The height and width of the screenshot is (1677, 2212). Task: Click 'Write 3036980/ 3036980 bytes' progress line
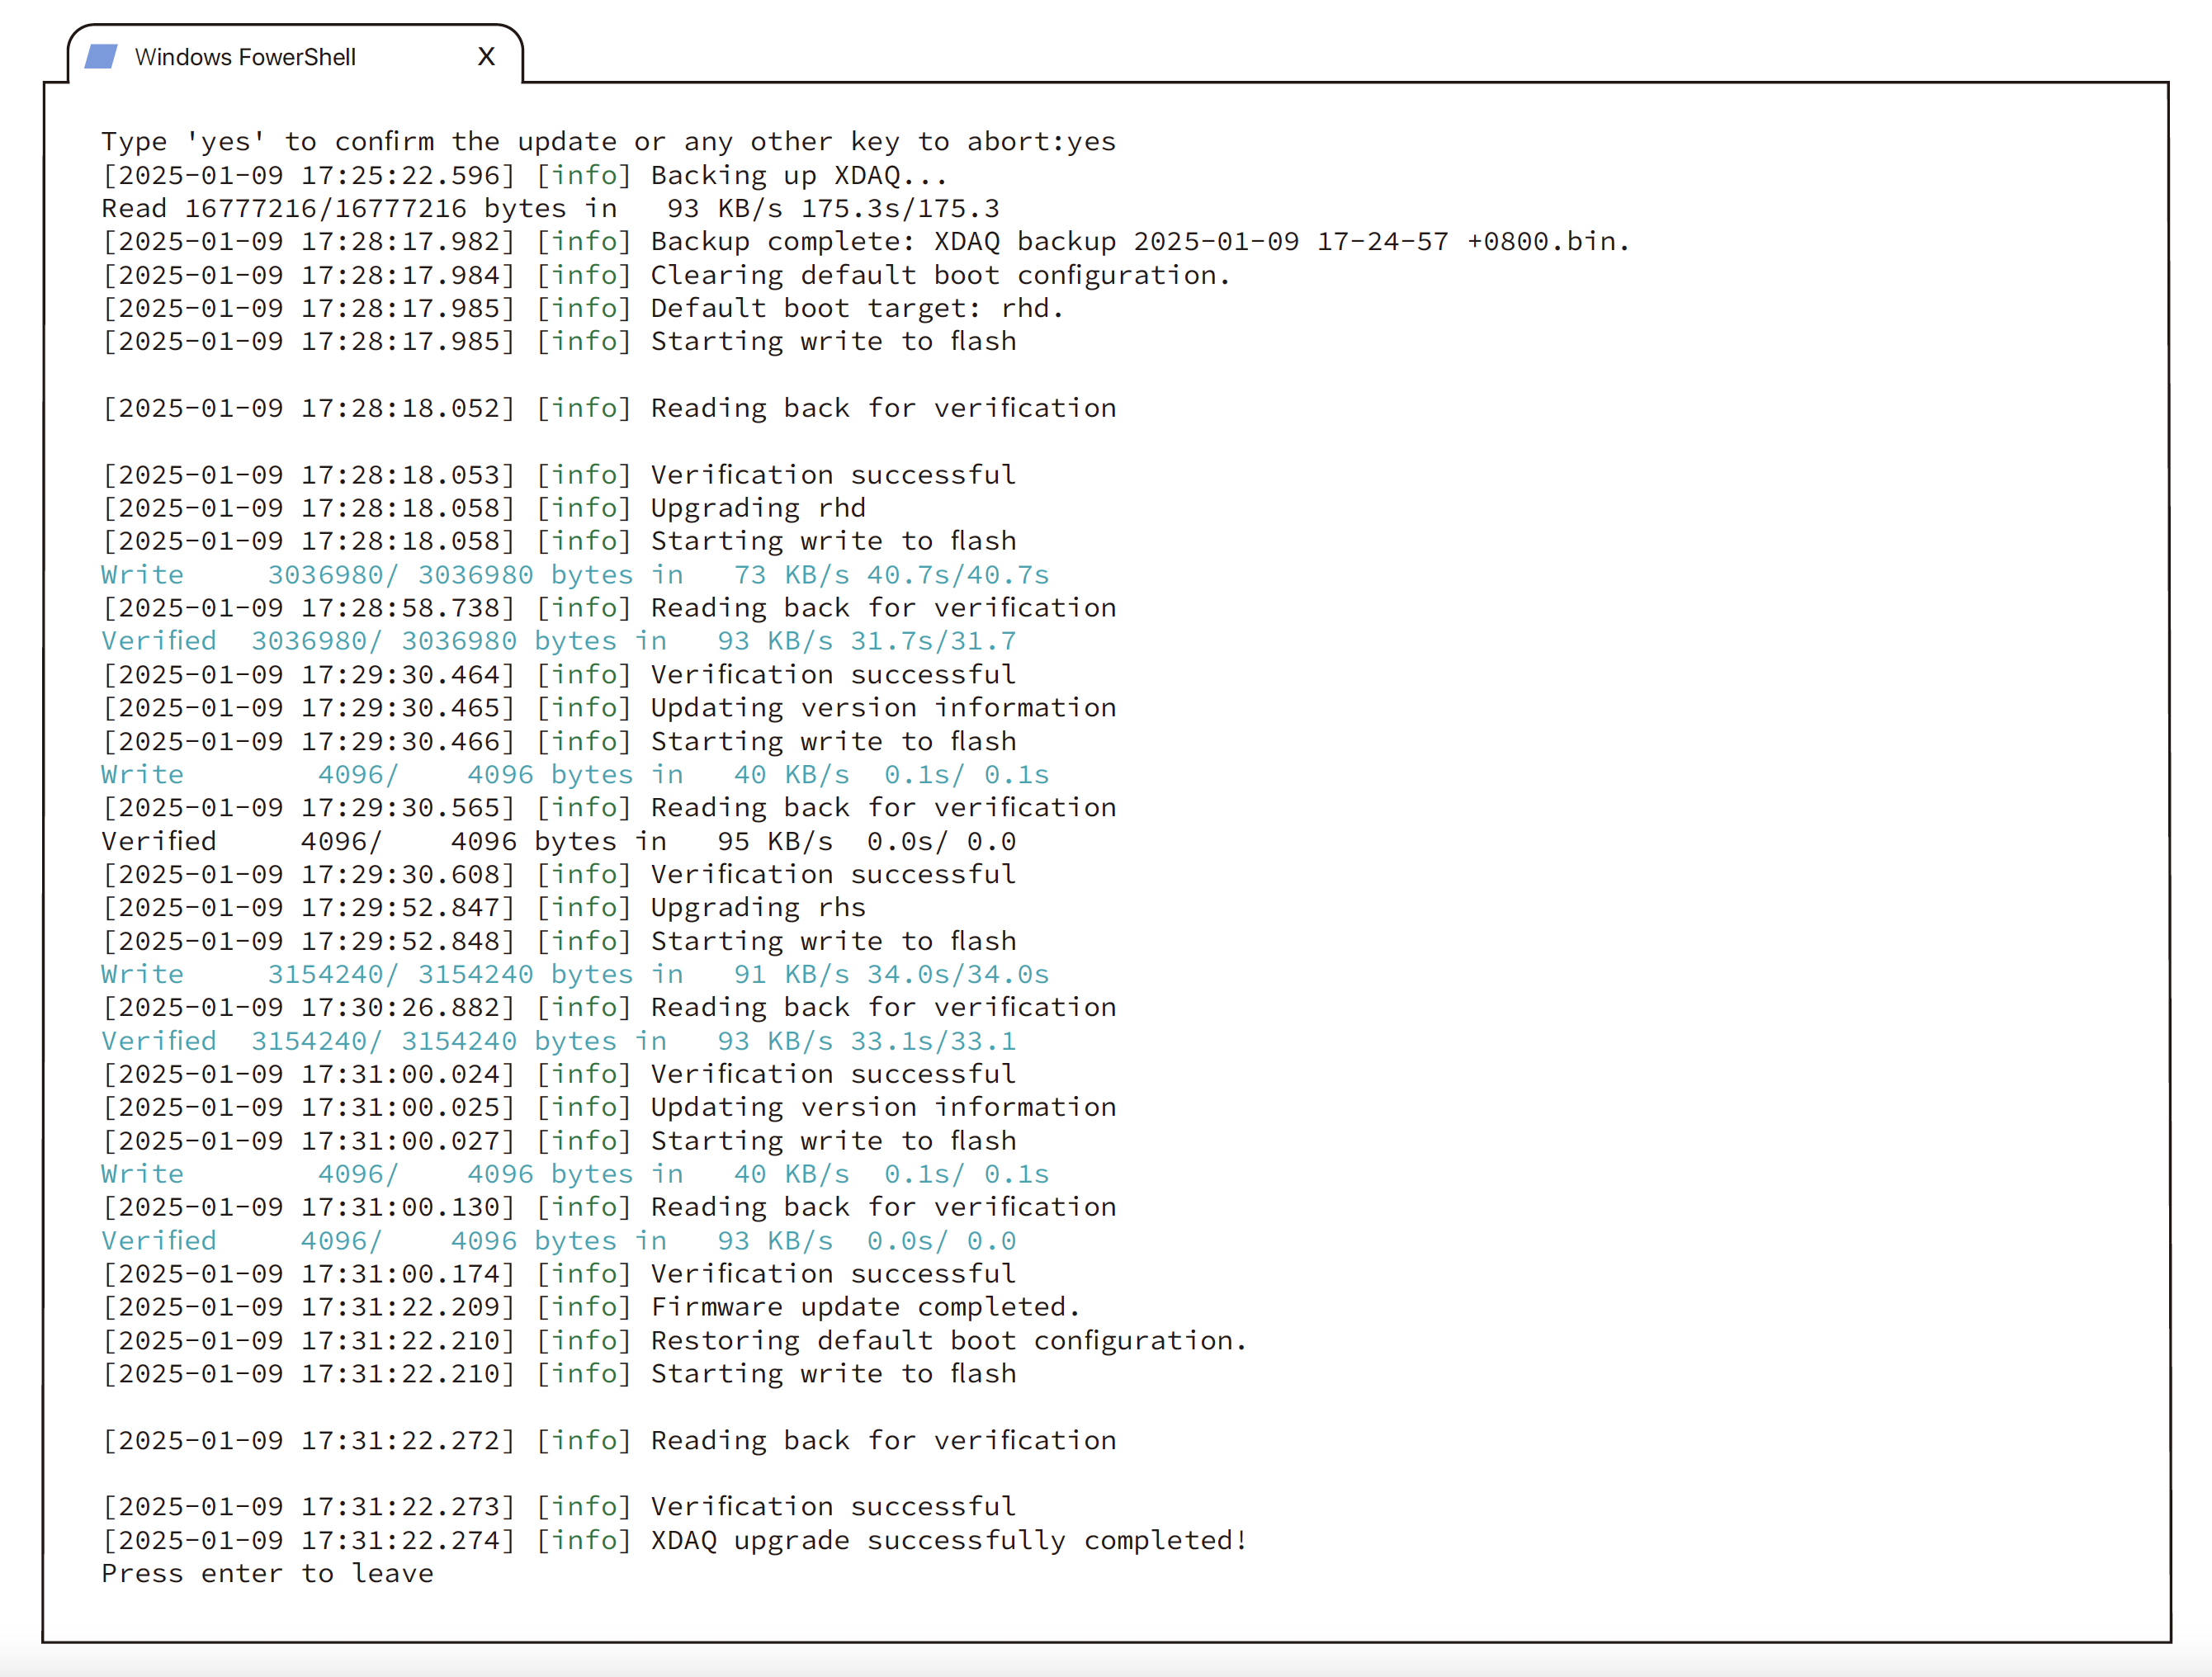click(x=575, y=575)
